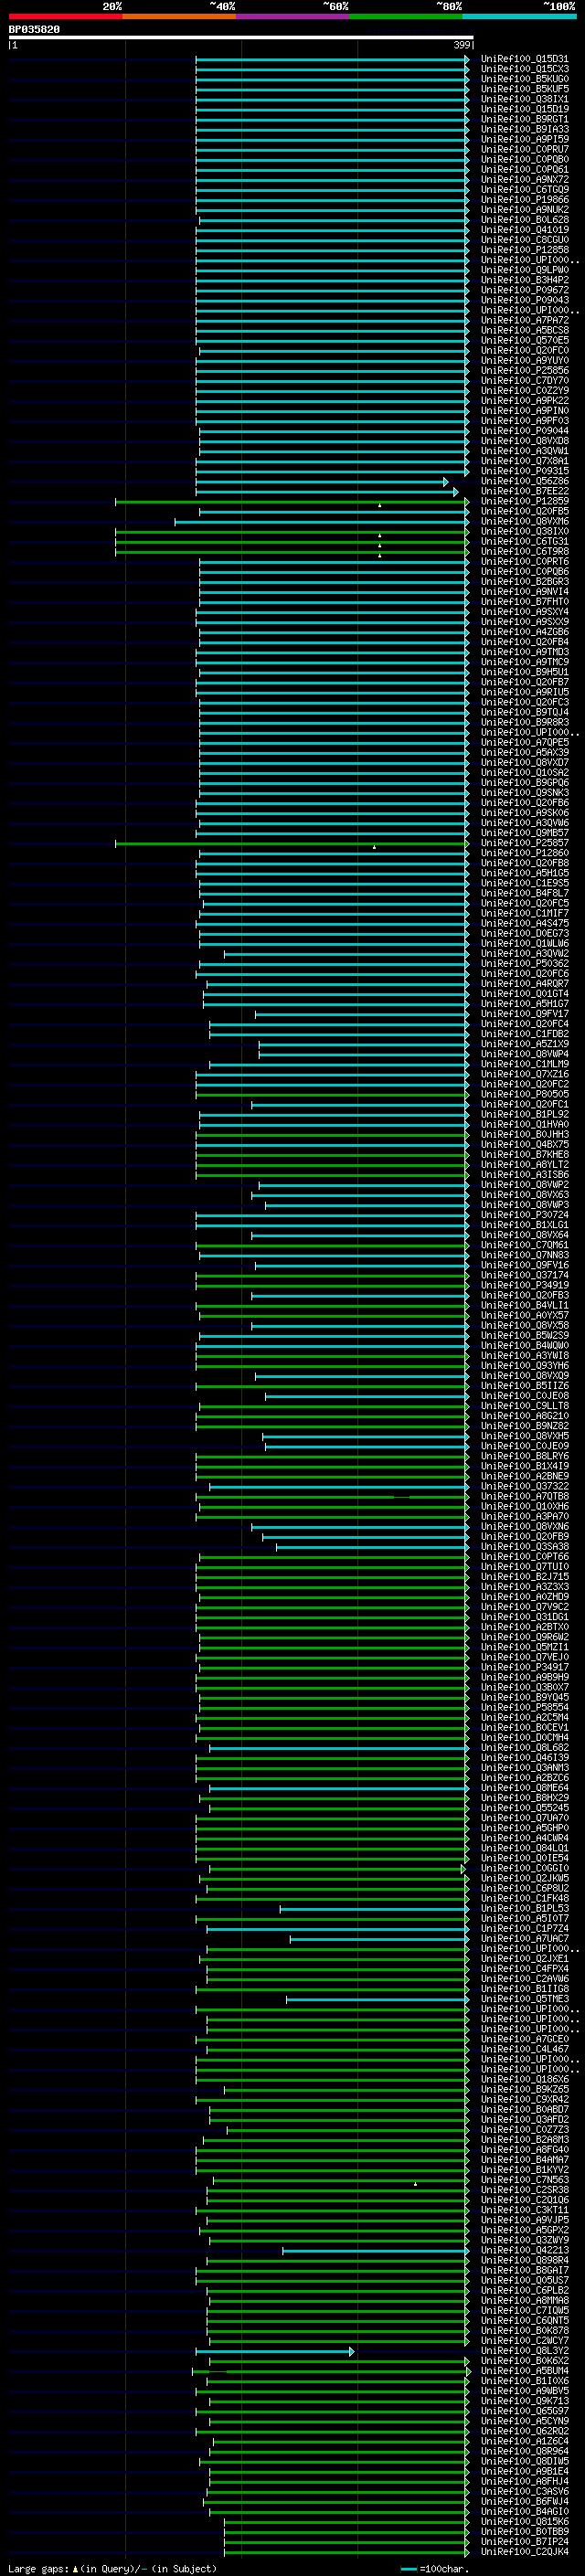585x2576 pixels.
Task: Select the UniRef100_B9H5U1 label
Action: 525,672
